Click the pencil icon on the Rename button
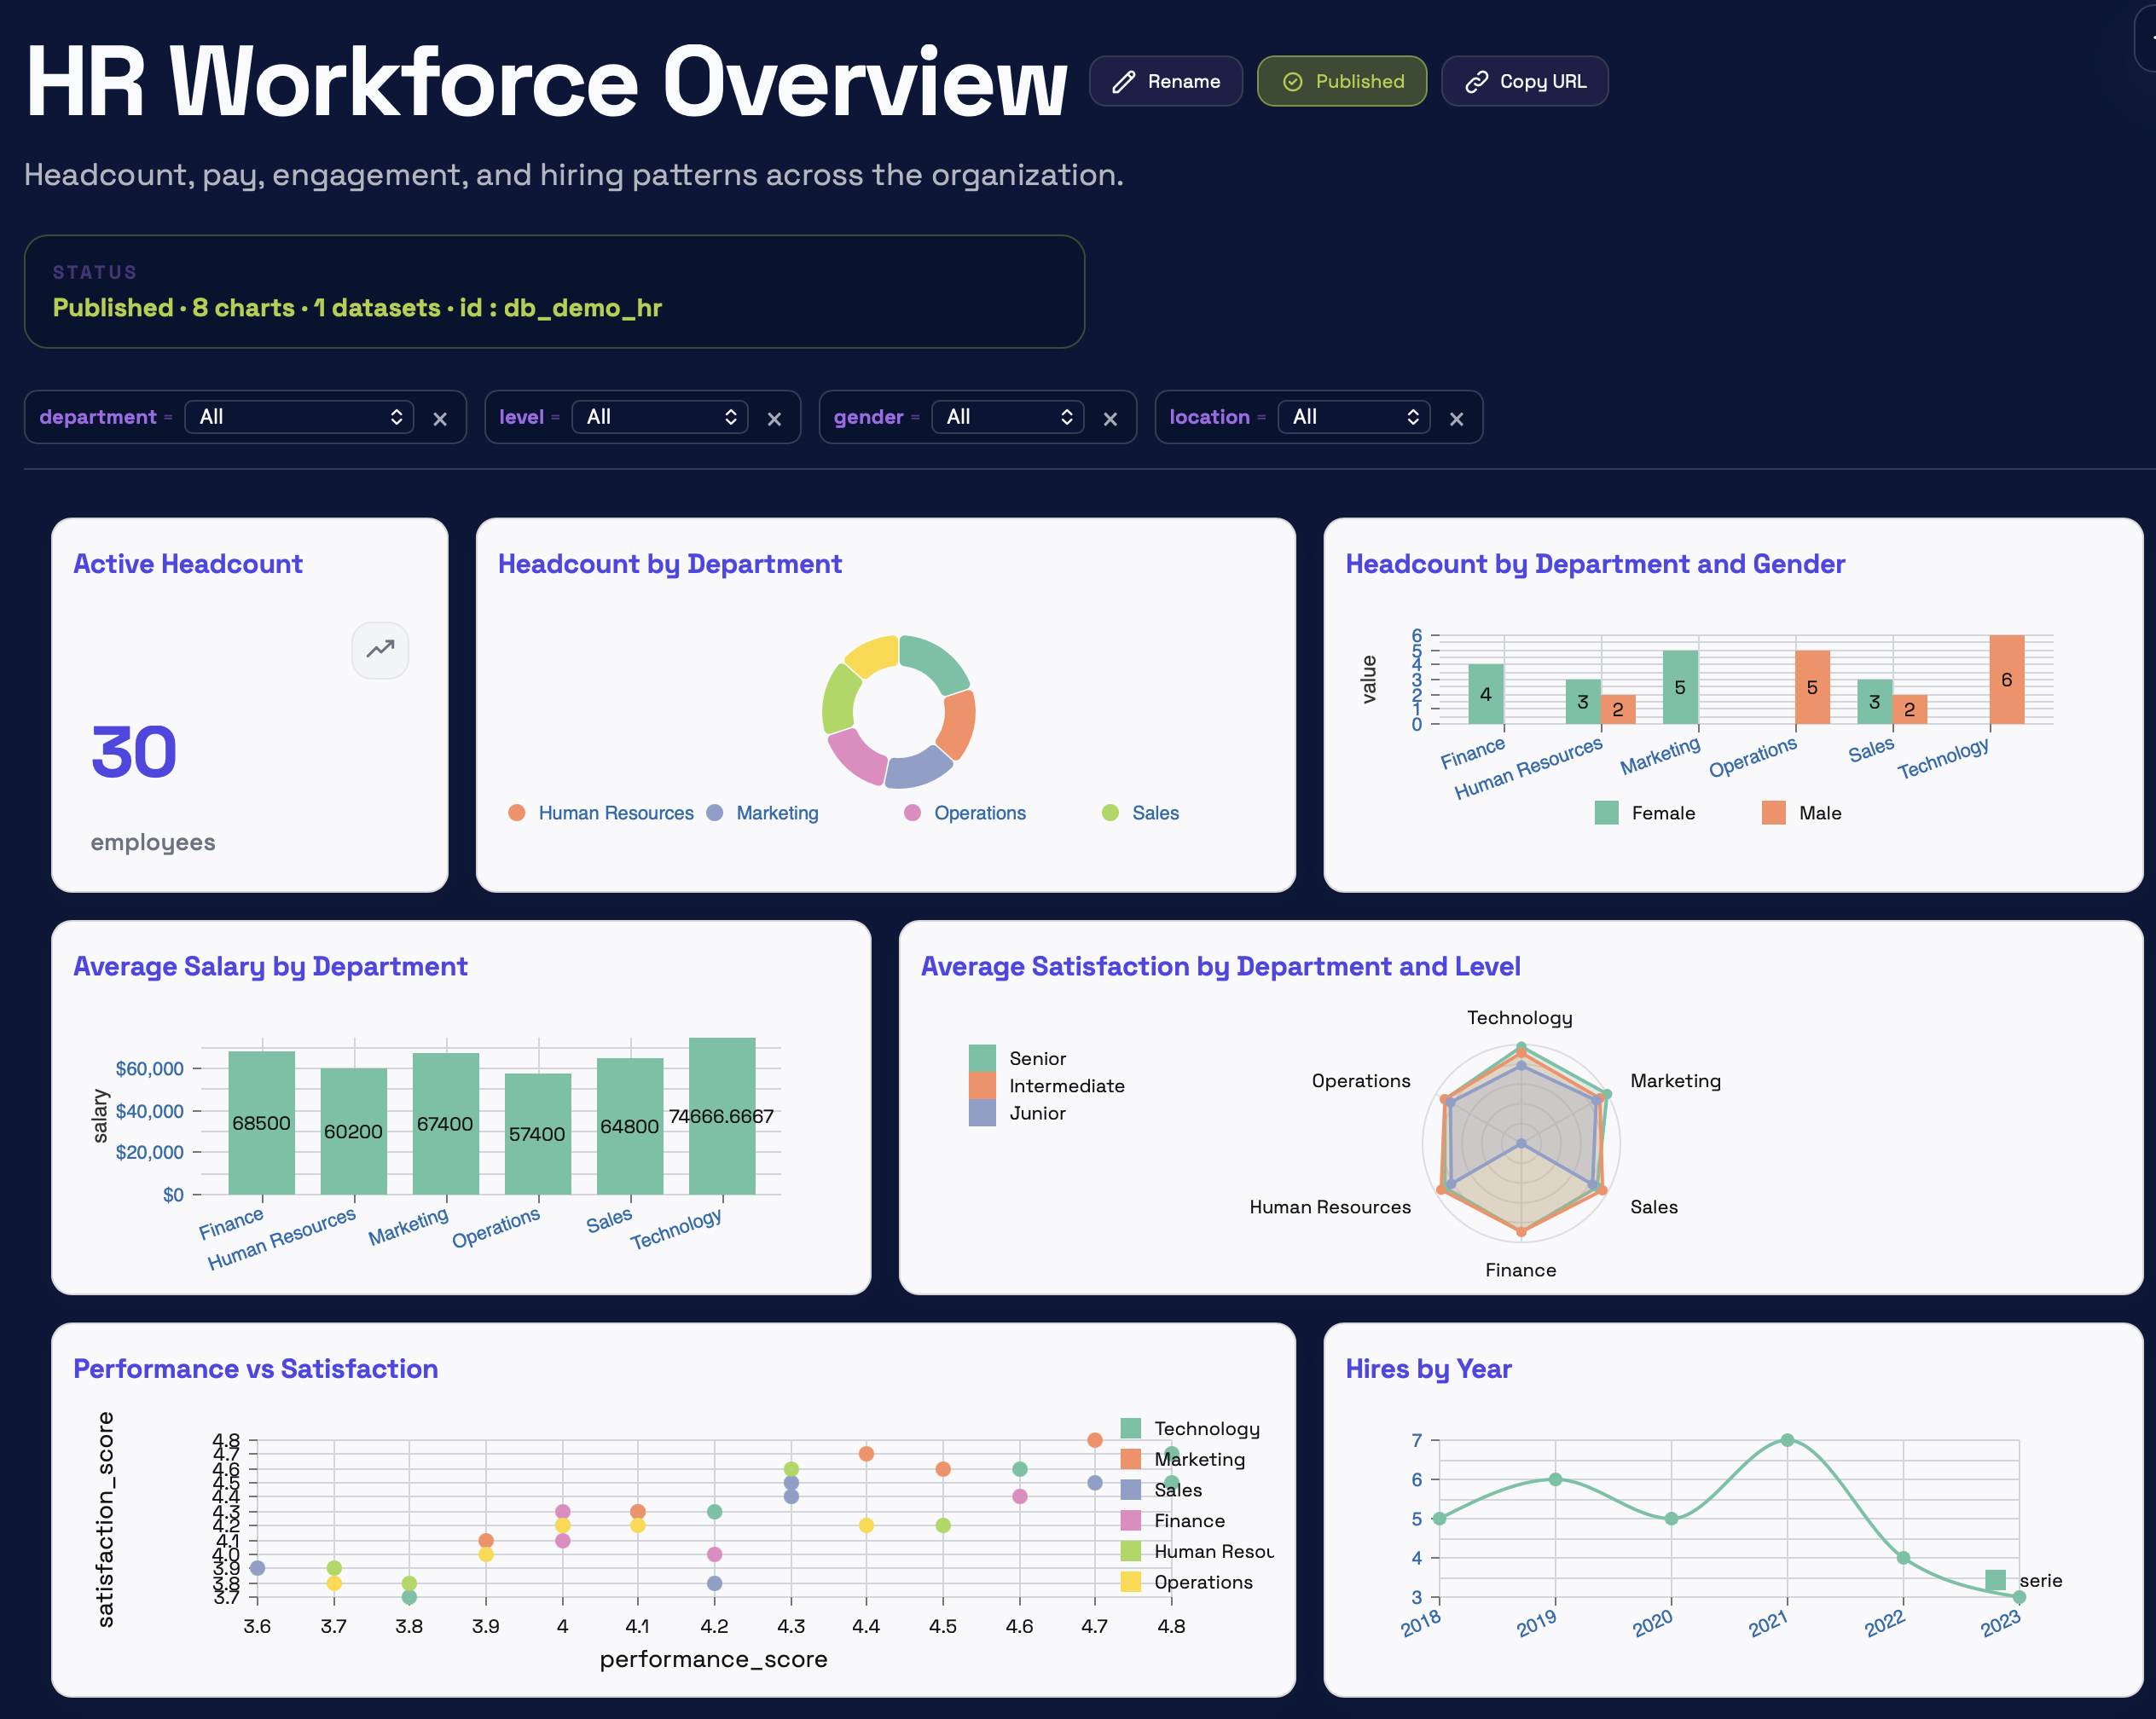The image size is (2156, 1719). (x=1124, y=81)
